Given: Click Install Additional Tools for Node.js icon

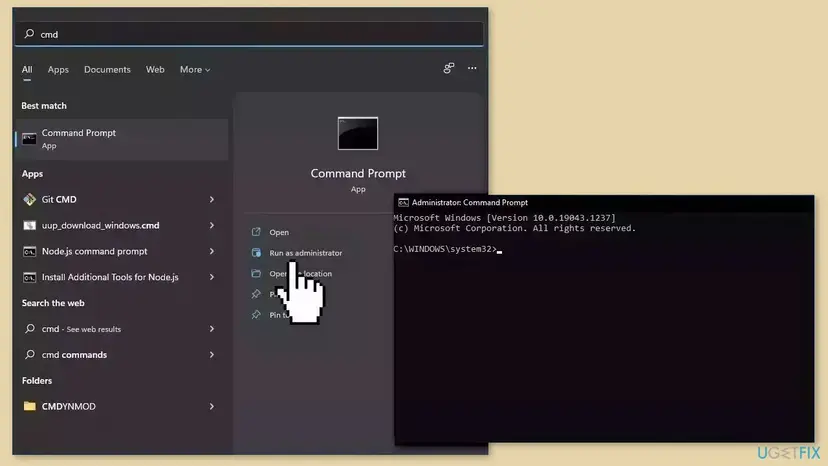Looking at the screenshot, I should 29,277.
